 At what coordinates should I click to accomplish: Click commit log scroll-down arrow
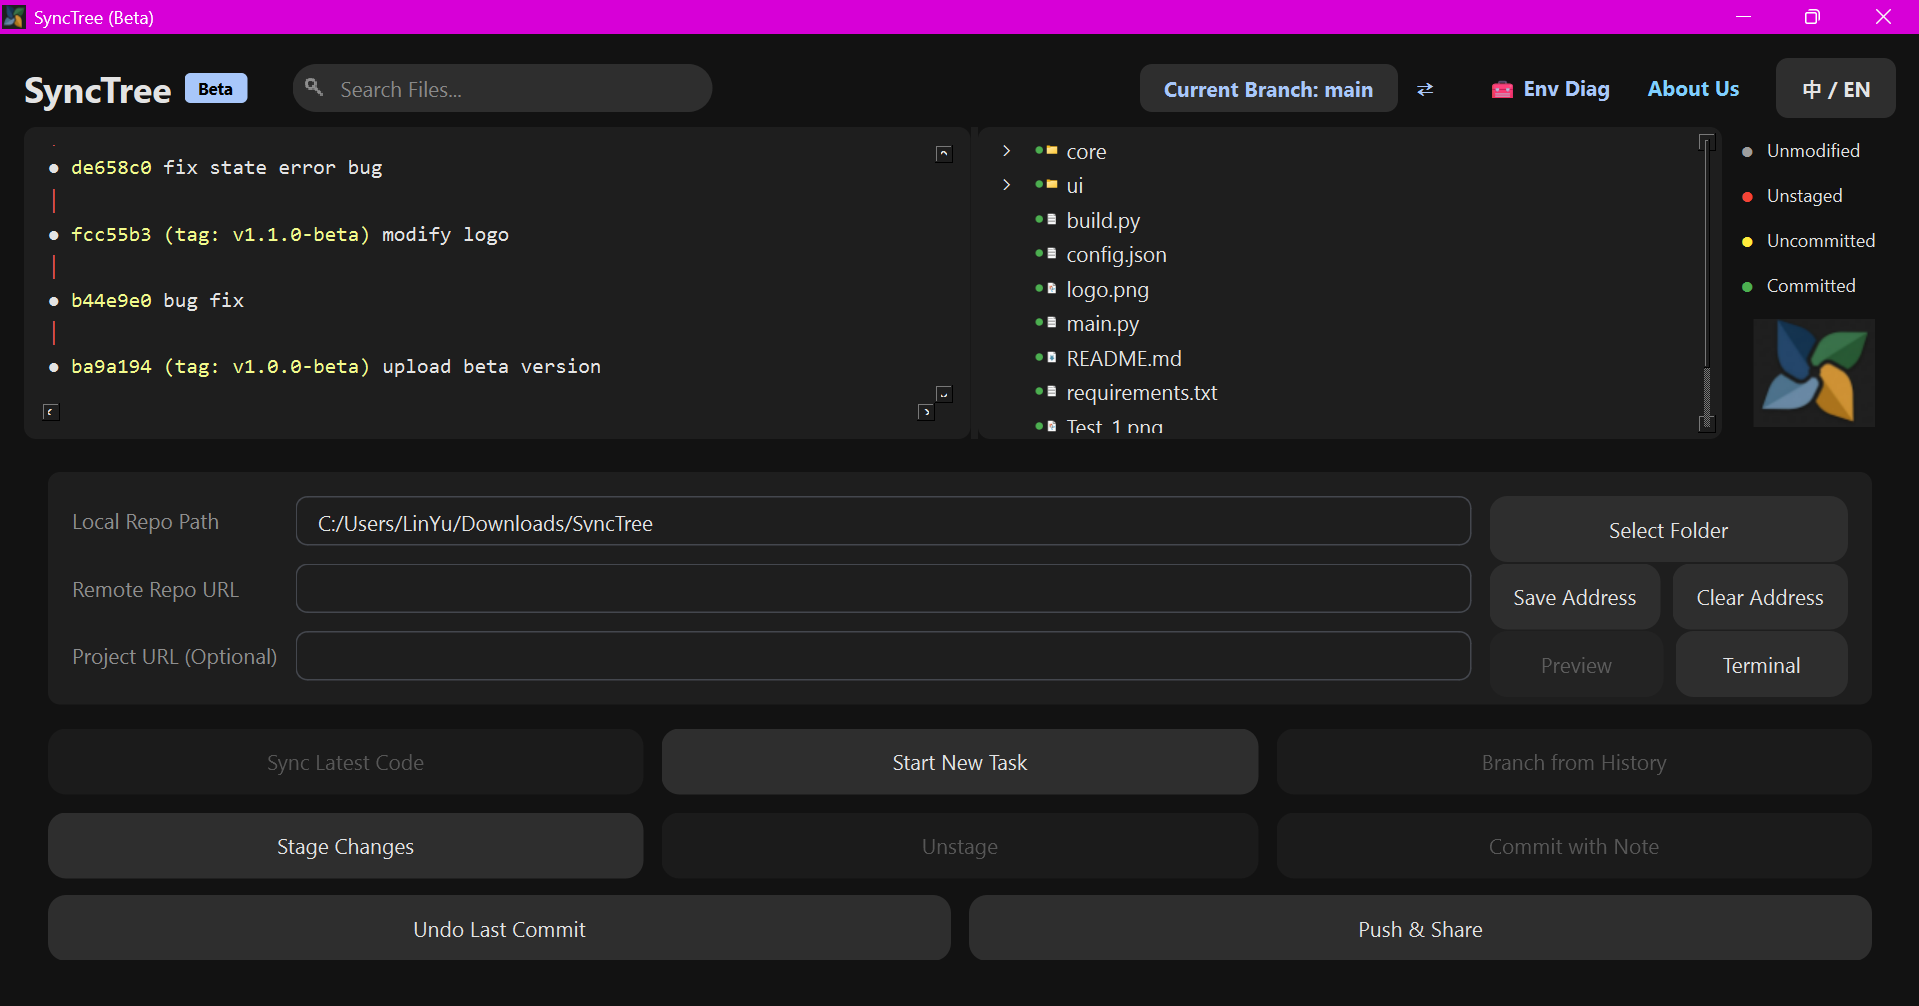[944, 394]
